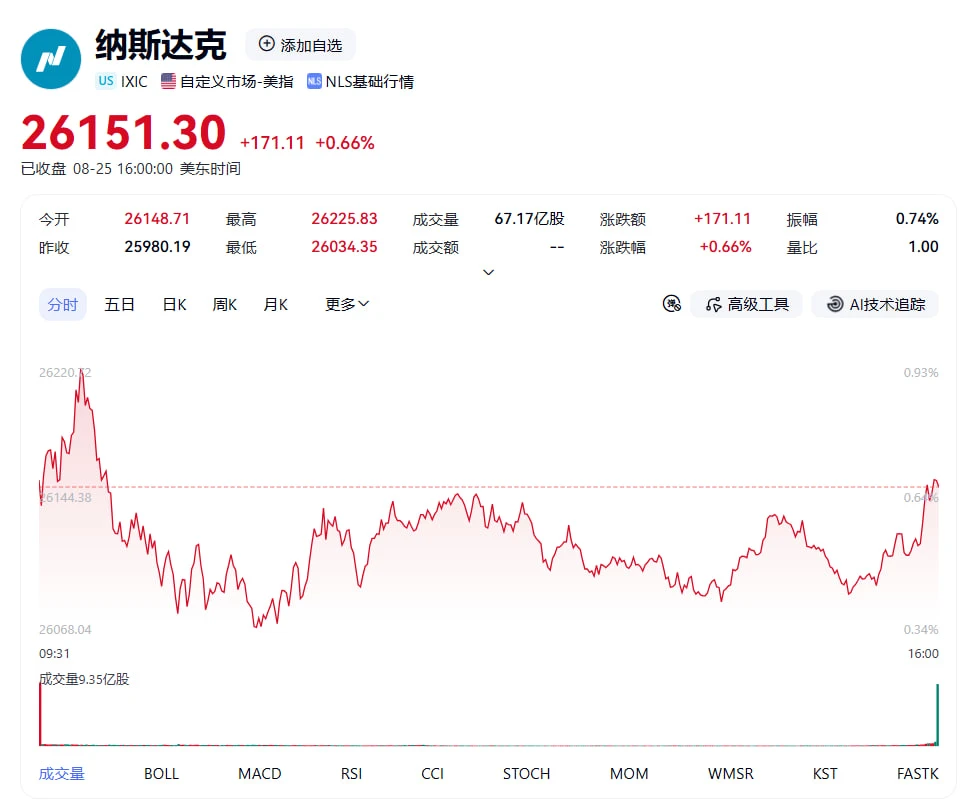969x808 pixels.
Task: Switch to the 五日 chart tab
Action: coord(119,304)
